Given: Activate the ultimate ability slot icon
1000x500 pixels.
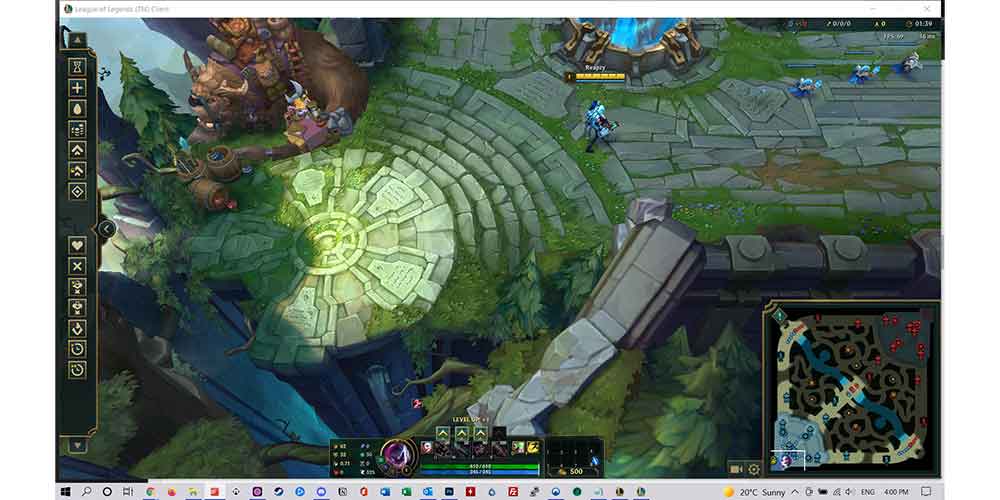Looking at the screenshot, I should click(500, 449).
